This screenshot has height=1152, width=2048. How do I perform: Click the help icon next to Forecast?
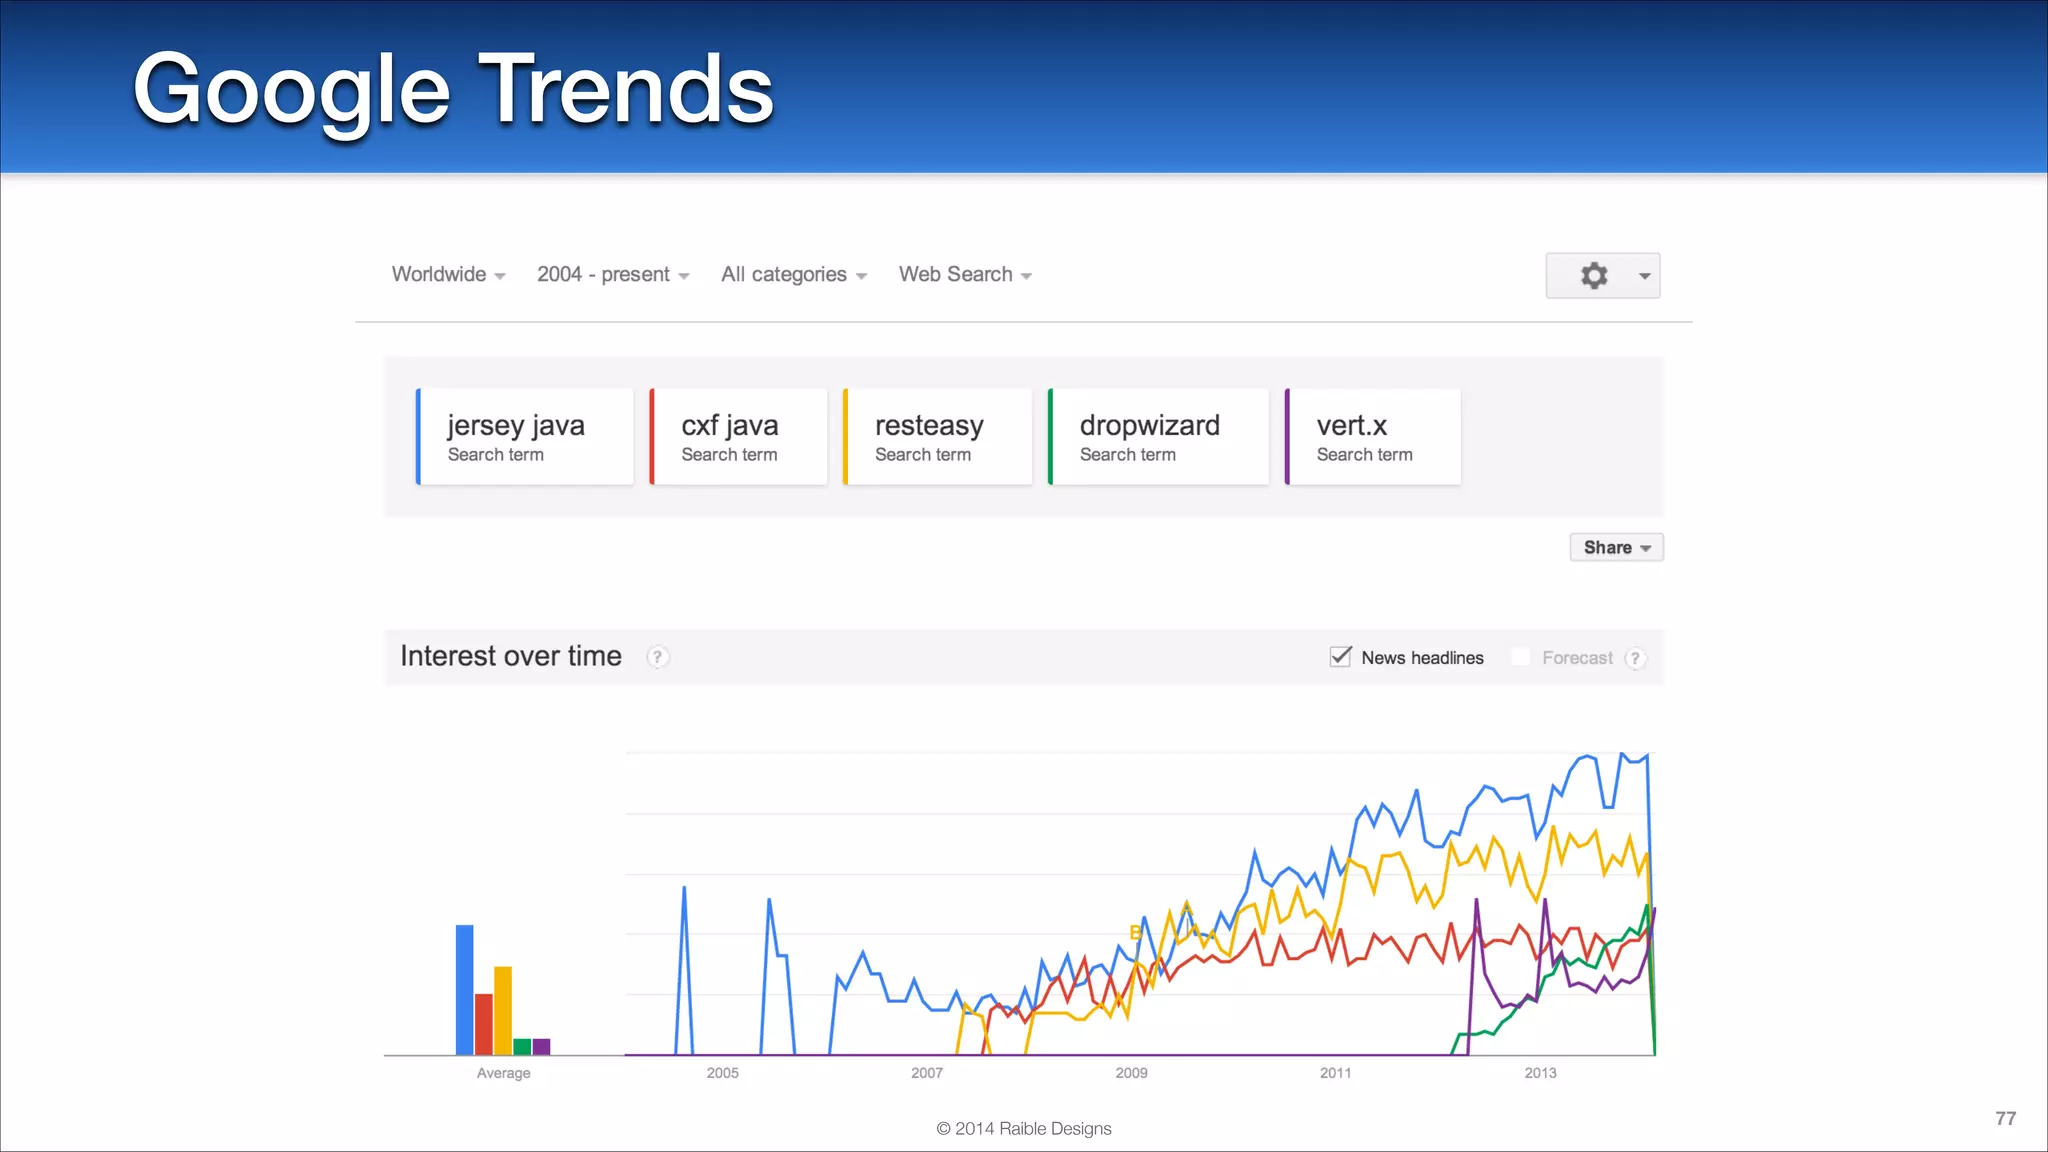[1635, 658]
